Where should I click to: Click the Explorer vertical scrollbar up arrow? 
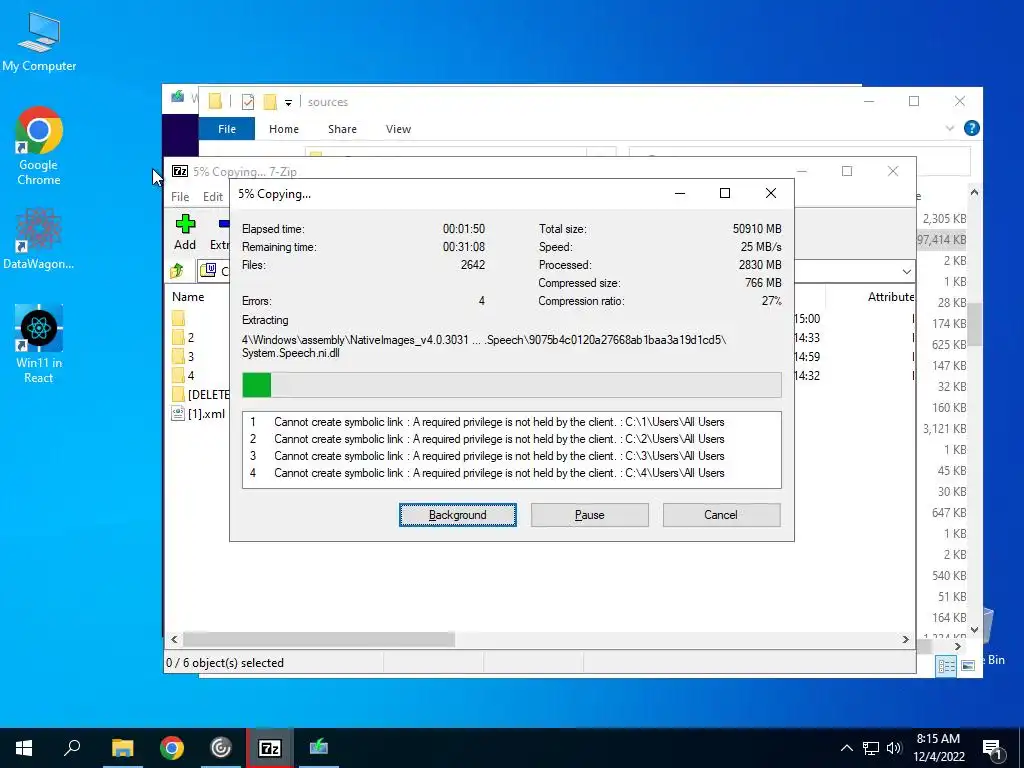[974, 193]
